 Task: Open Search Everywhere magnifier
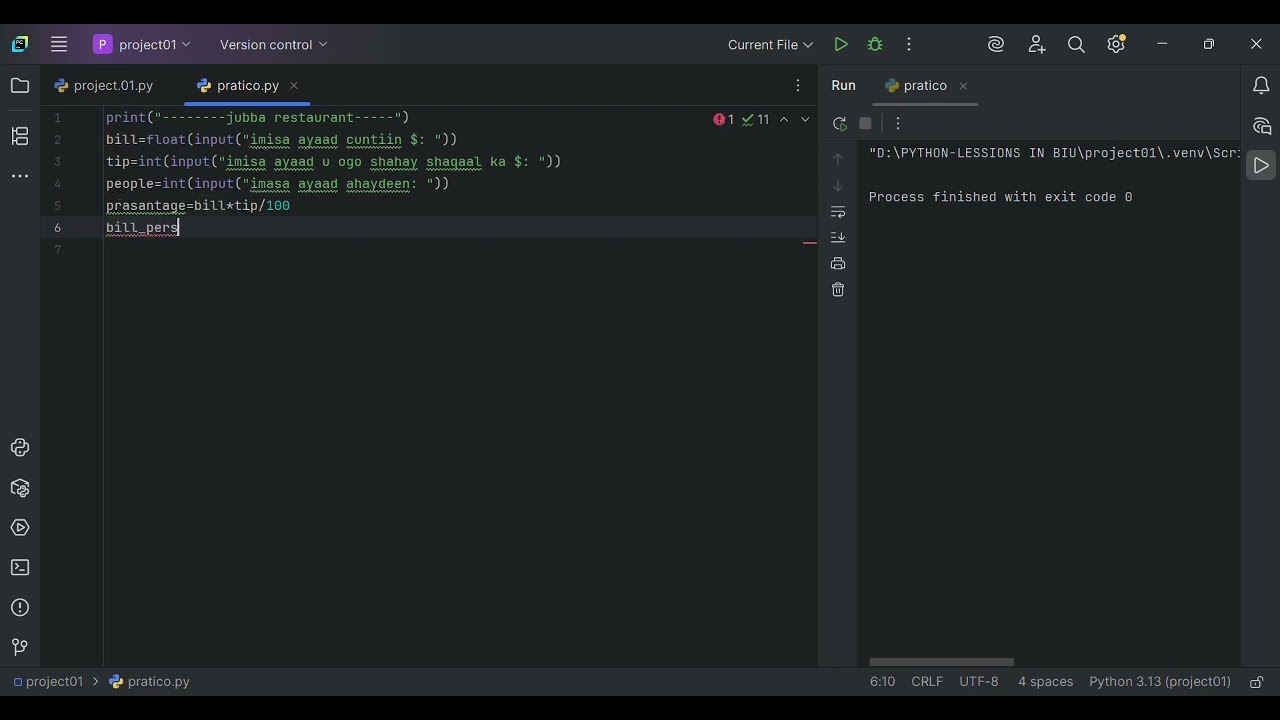1076,44
